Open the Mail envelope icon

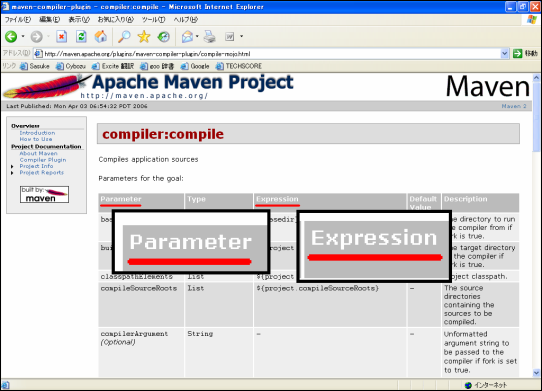pyautogui.click(x=187, y=36)
